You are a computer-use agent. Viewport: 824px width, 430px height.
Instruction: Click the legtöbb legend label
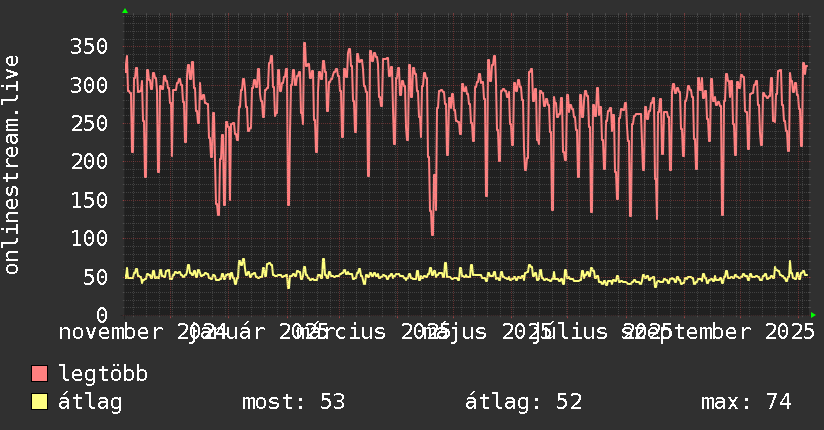pos(103,373)
